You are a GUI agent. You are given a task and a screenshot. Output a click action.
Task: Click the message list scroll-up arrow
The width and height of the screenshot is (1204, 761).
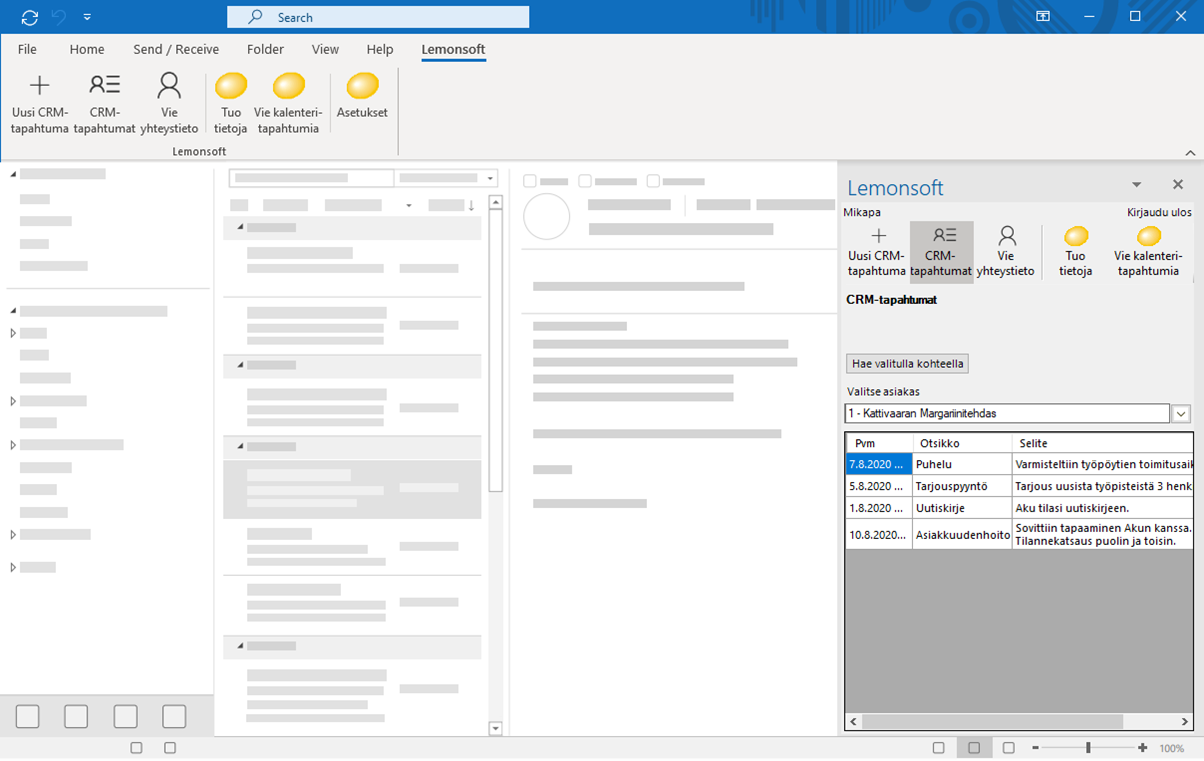[x=495, y=202]
